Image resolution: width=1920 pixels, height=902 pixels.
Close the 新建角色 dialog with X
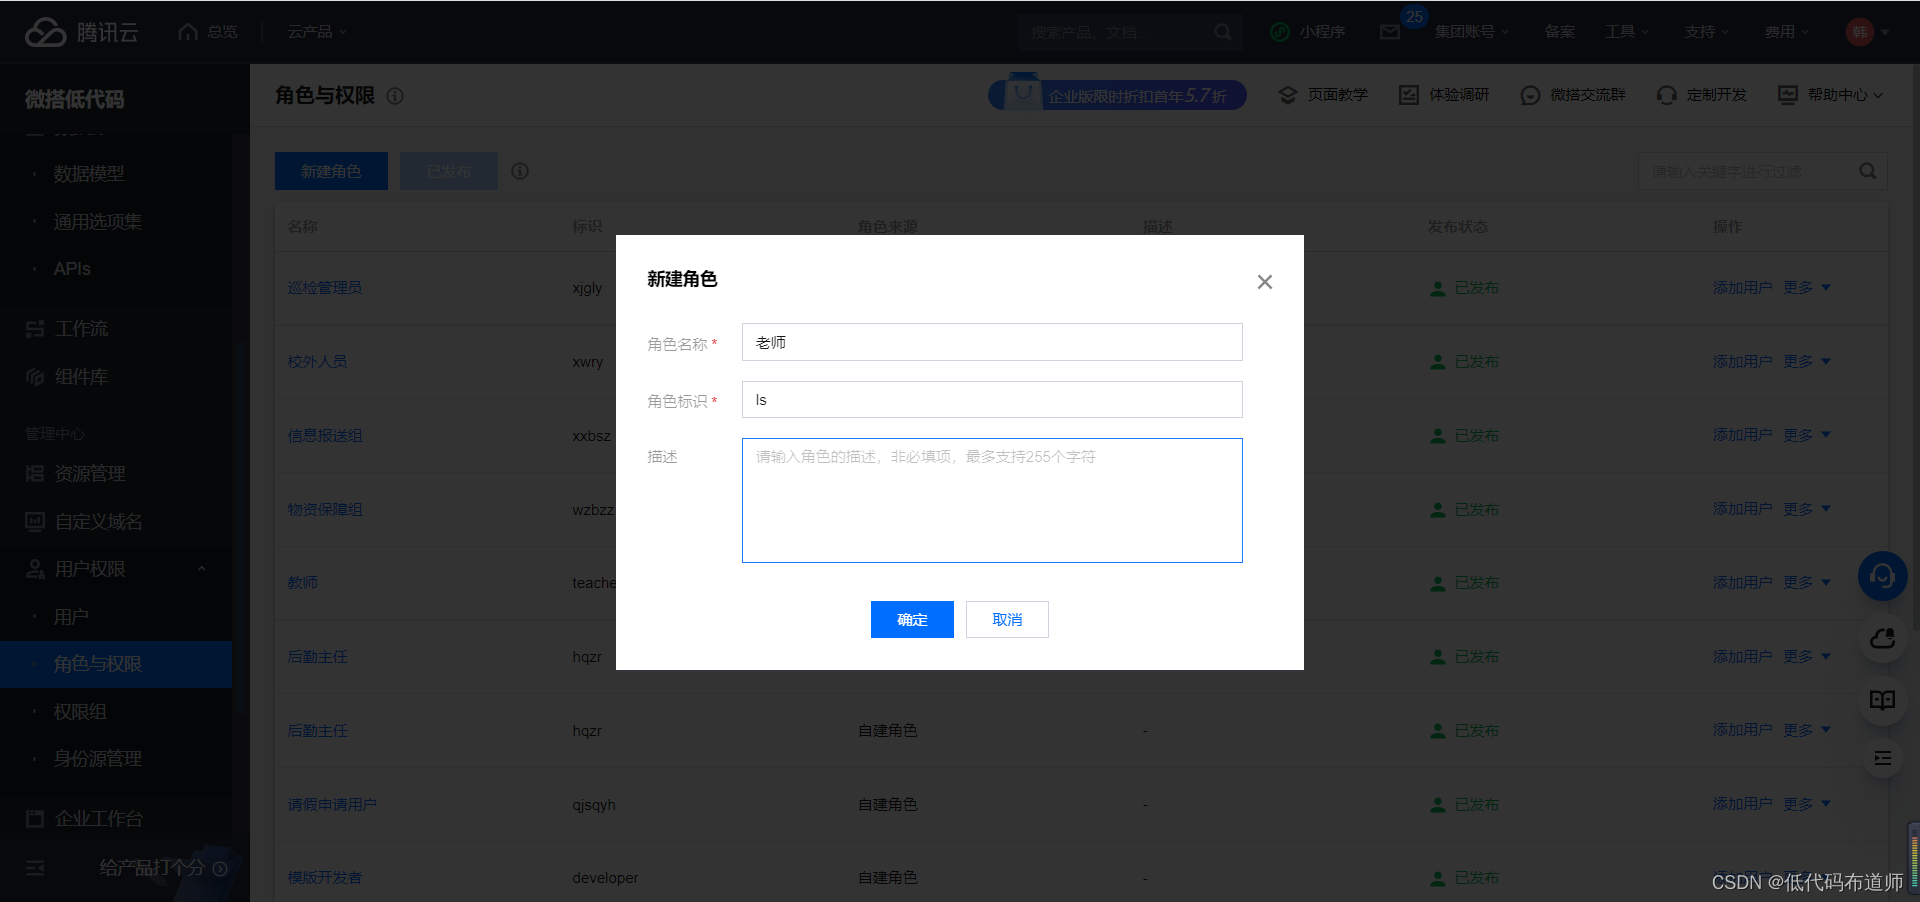(1265, 282)
